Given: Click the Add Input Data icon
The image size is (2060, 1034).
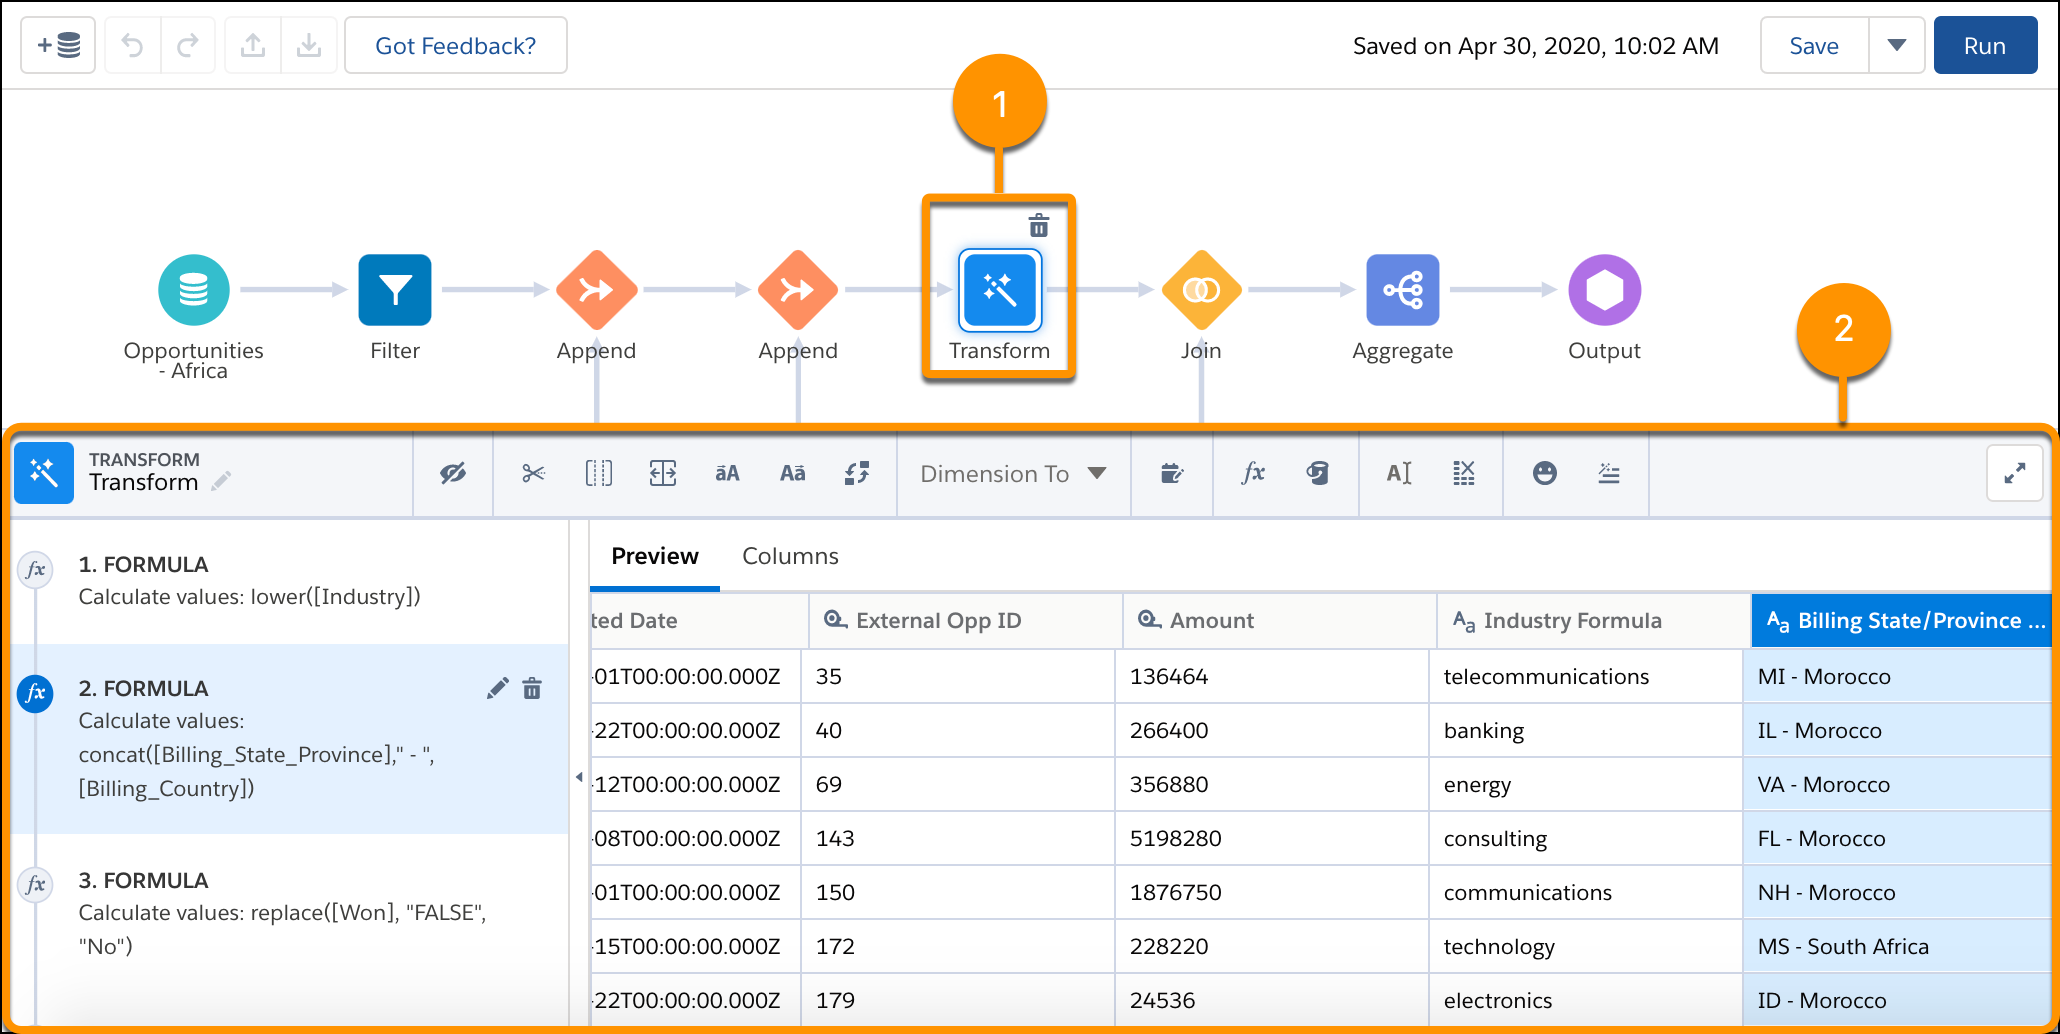Looking at the screenshot, I should coord(58,46).
